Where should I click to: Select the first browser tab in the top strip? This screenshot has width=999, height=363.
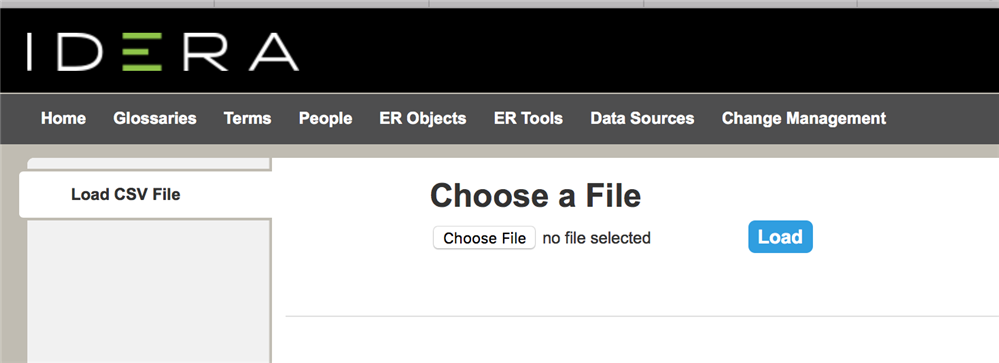107,3
